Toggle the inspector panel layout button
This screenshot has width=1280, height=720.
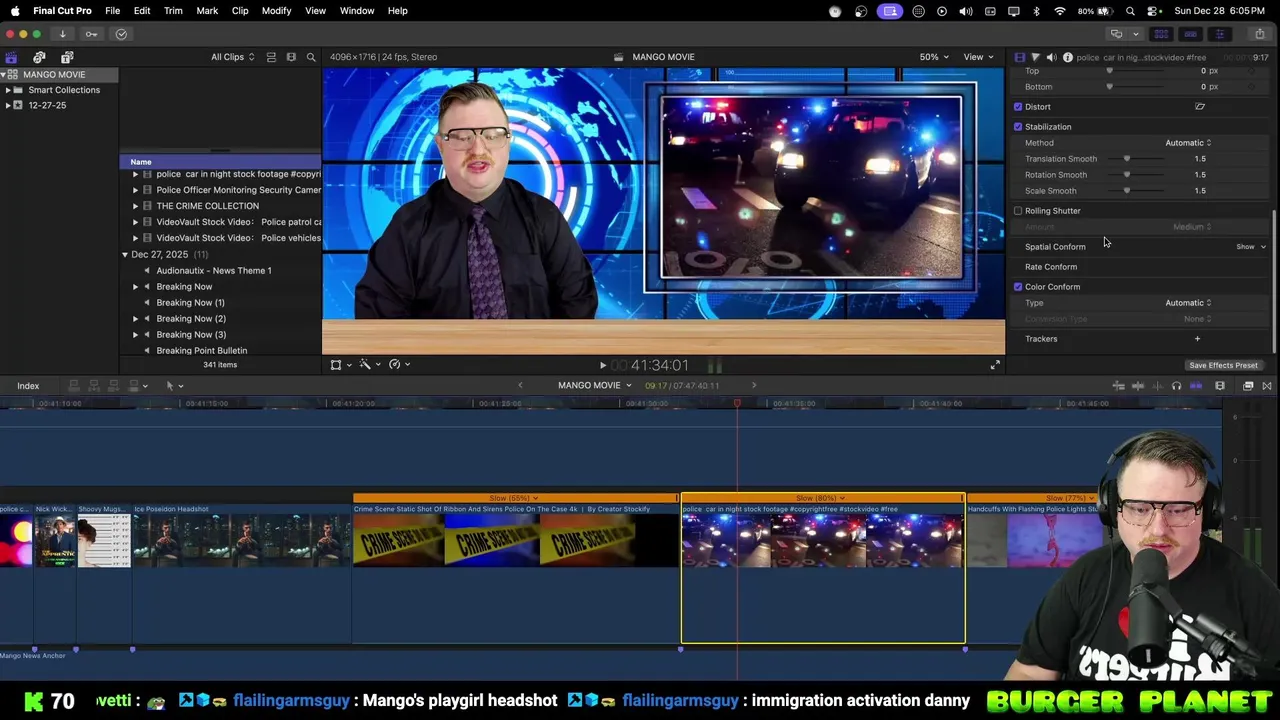point(1219,34)
